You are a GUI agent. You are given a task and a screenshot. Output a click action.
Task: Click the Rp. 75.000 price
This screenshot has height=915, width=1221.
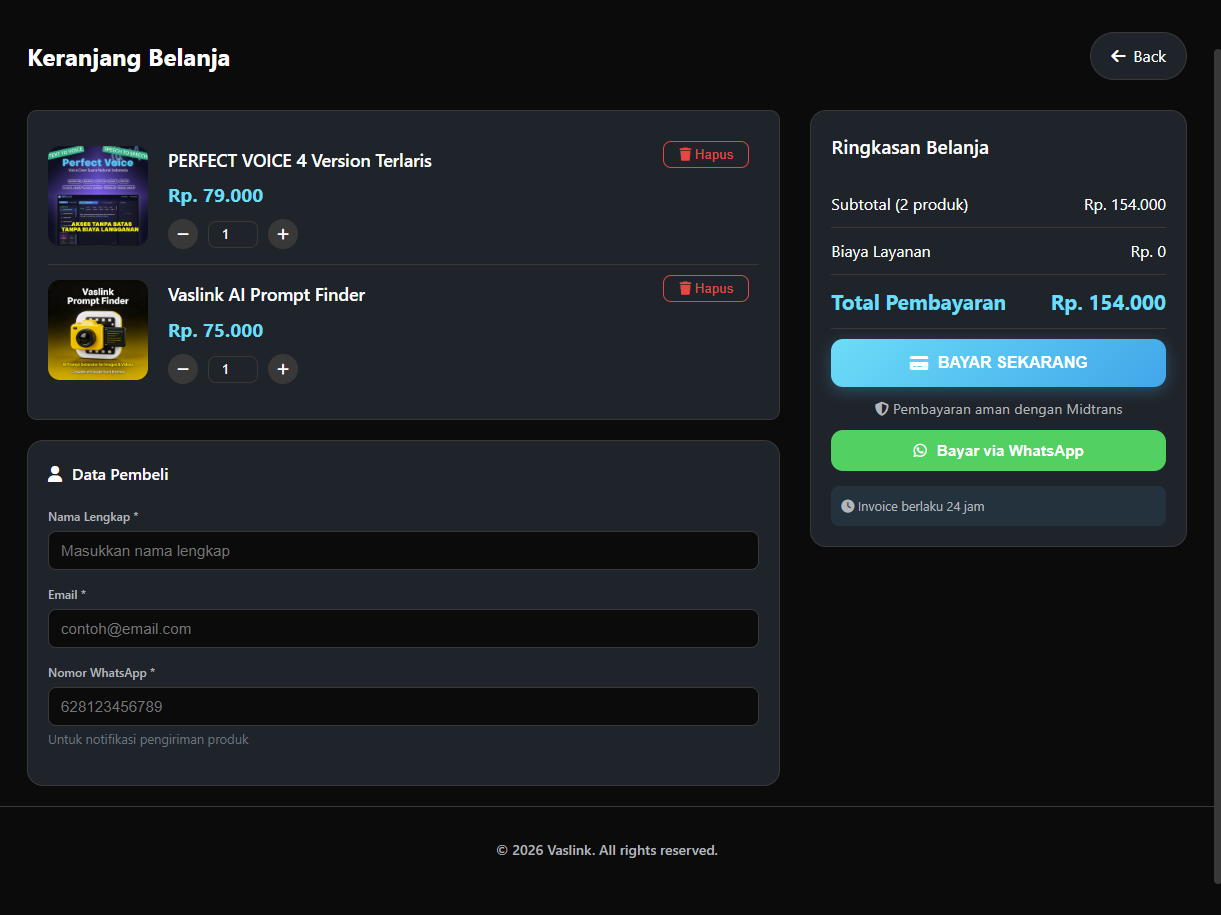pos(216,331)
